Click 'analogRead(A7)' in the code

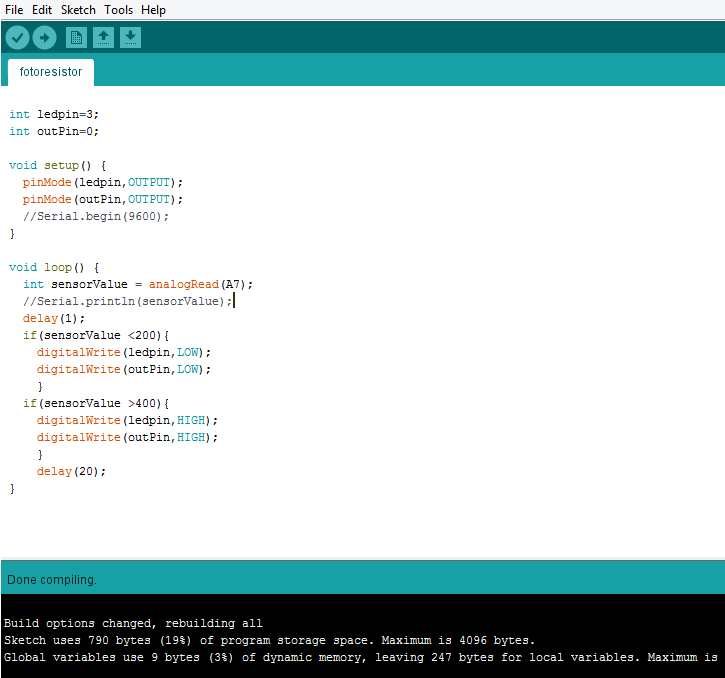pyautogui.click(x=197, y=284)
